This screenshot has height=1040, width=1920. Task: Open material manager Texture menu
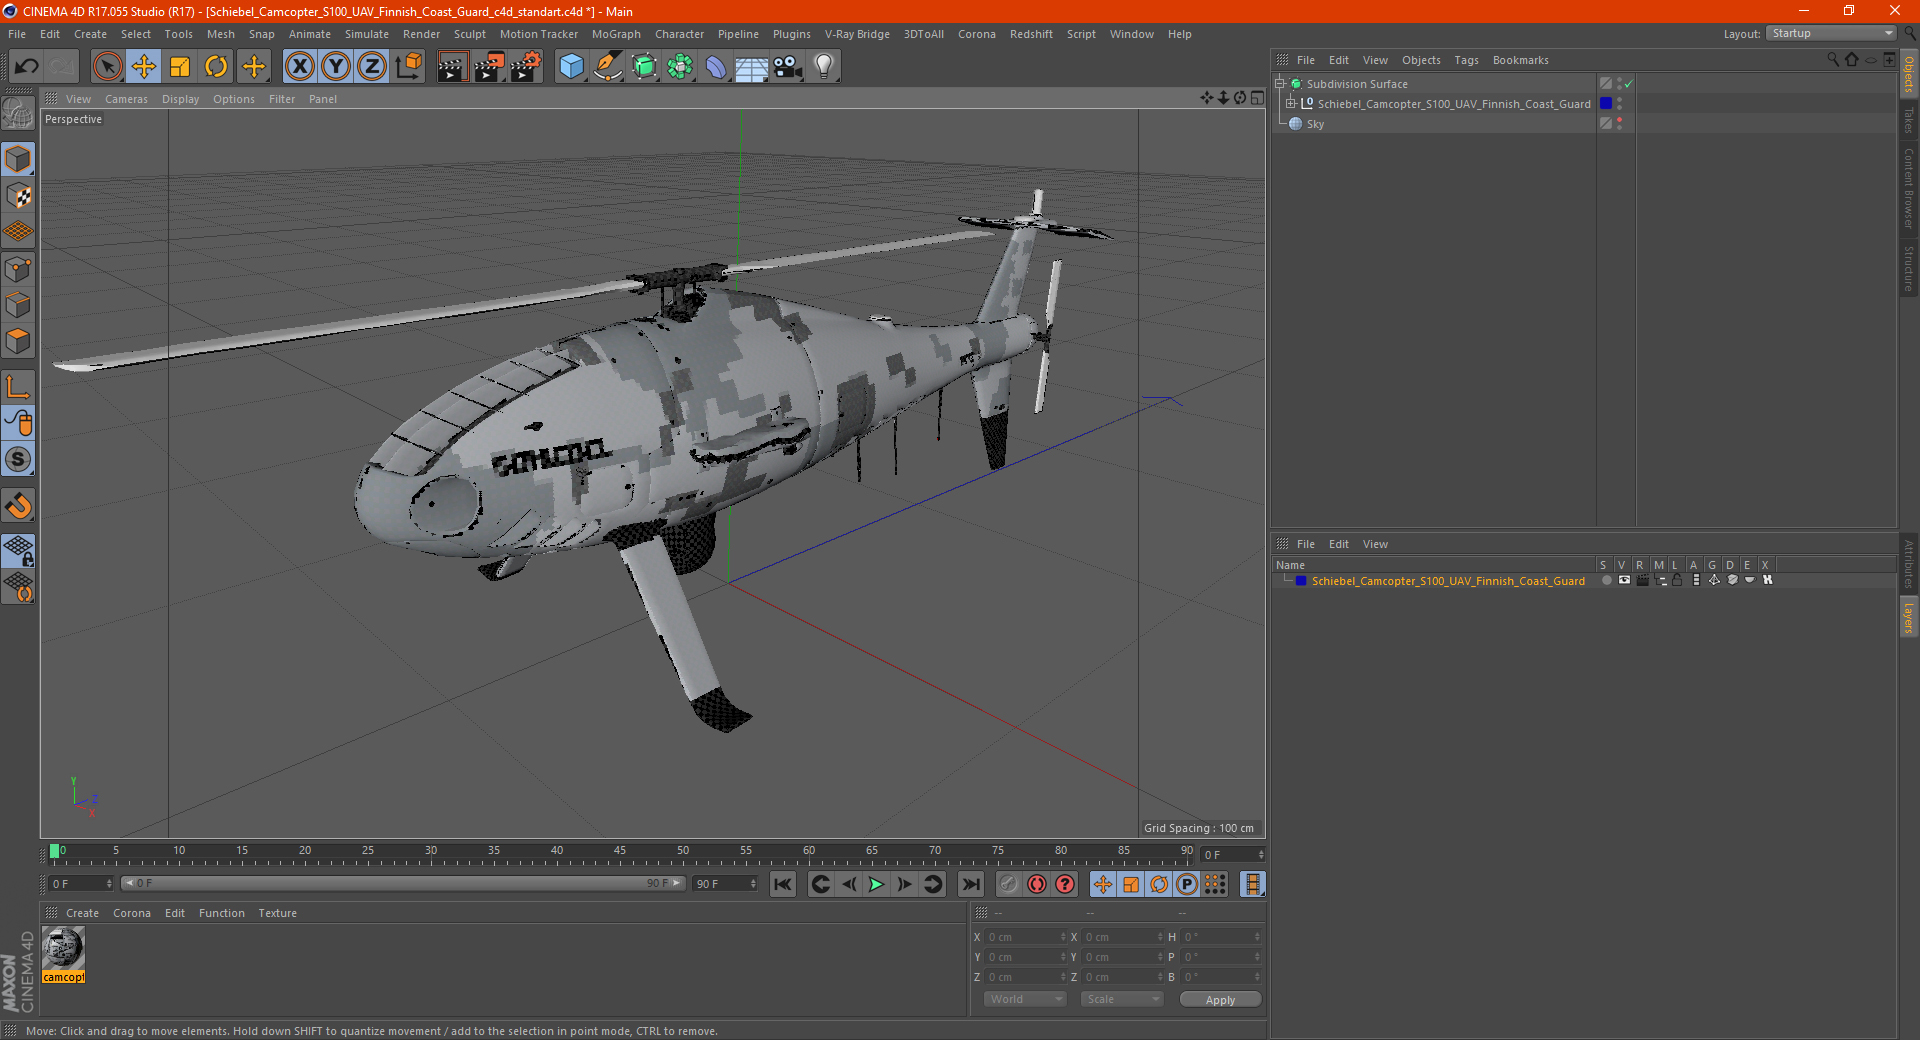(x=277, y=913)
